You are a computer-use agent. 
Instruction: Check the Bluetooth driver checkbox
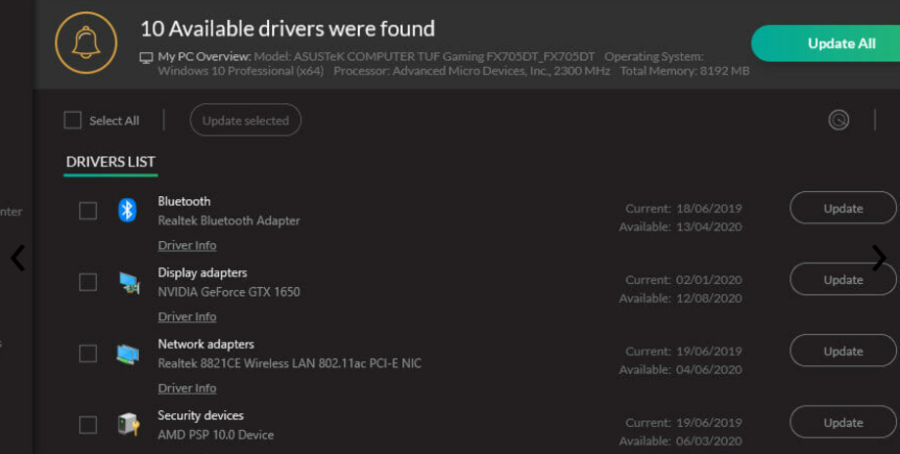pyautogui.click(x=88, y=210)
